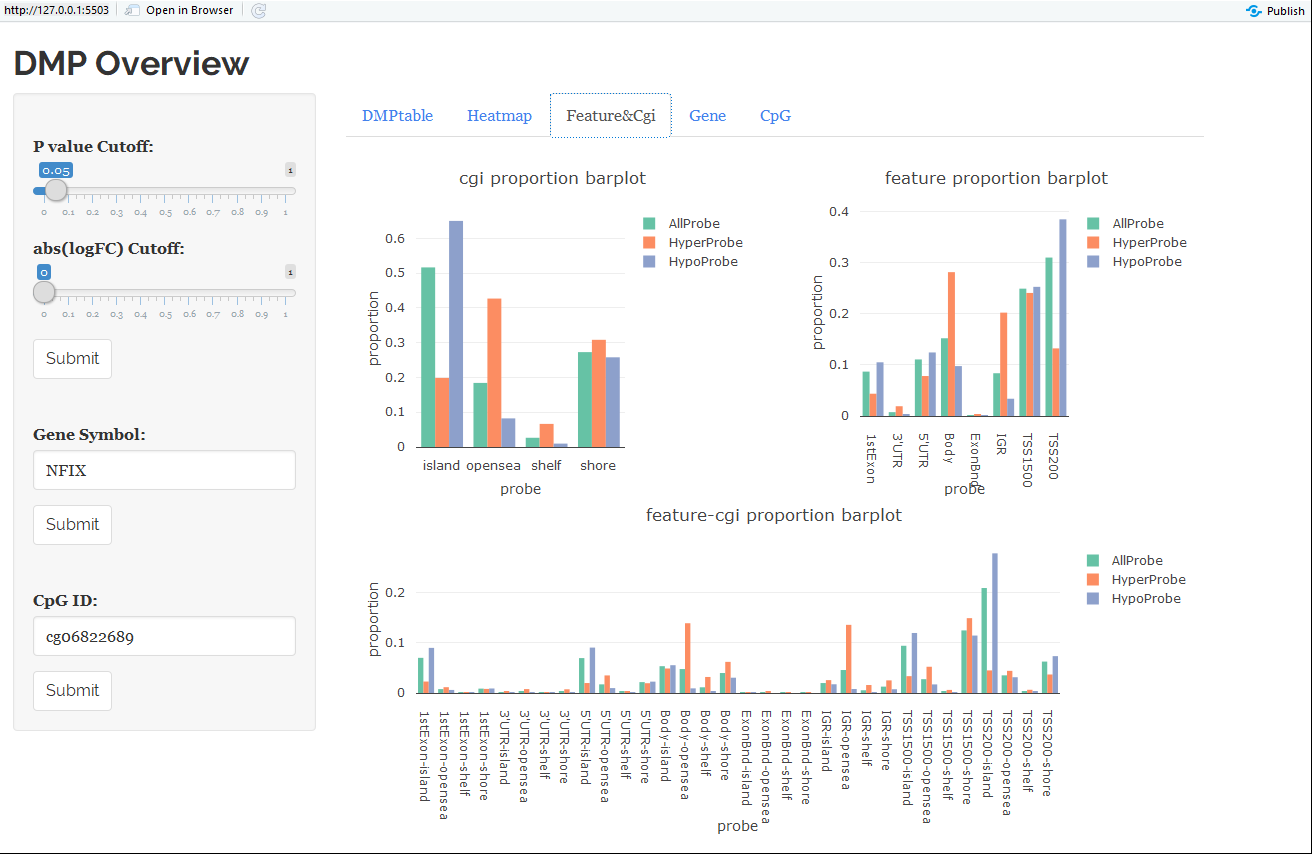Click the 'feature-cgi proportion barplot' title
The height and width of the screenshot is (854, 1312).
coord(774,515)
